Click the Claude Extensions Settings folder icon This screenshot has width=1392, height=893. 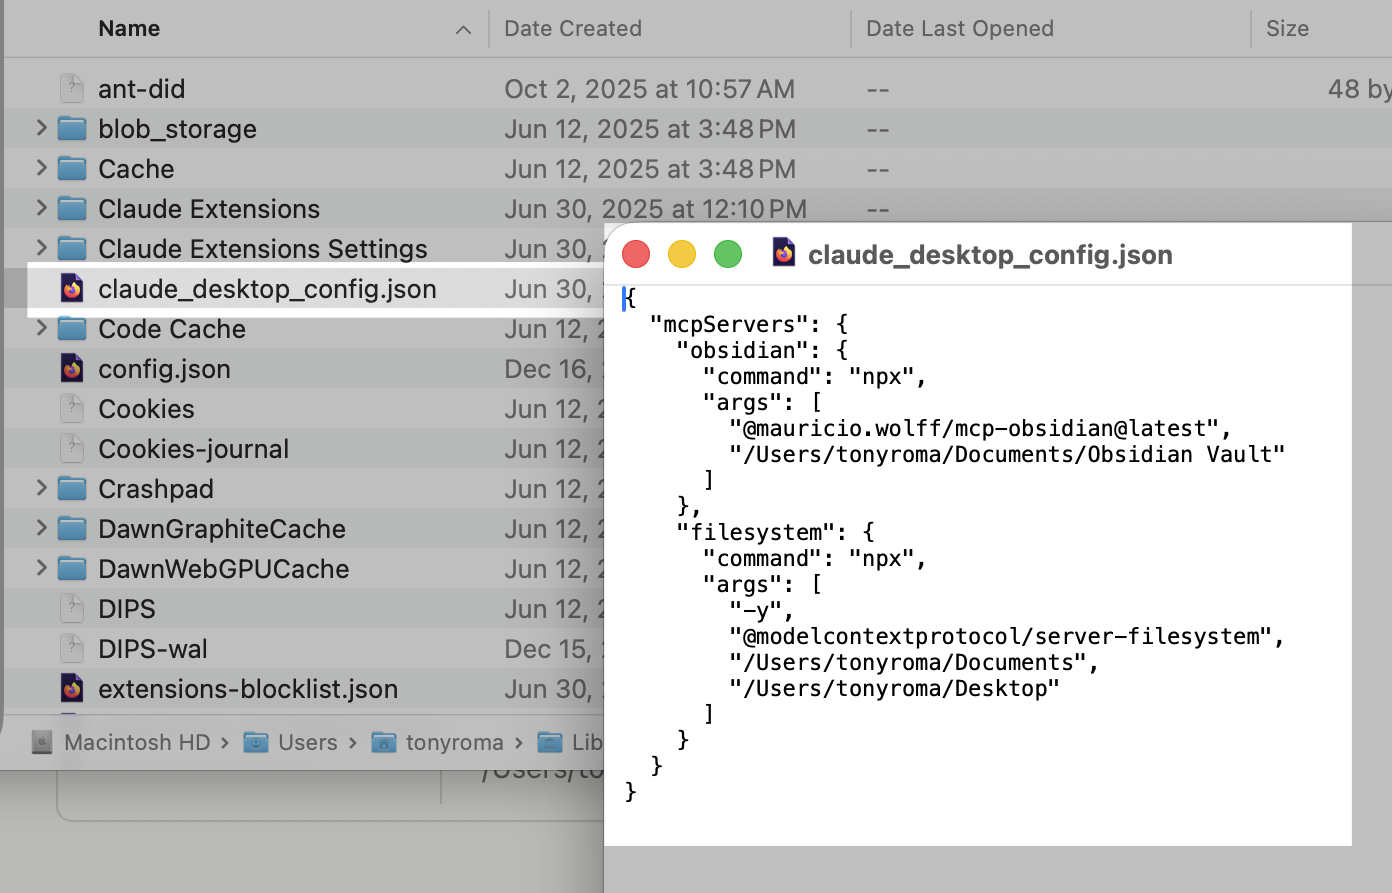72,249
